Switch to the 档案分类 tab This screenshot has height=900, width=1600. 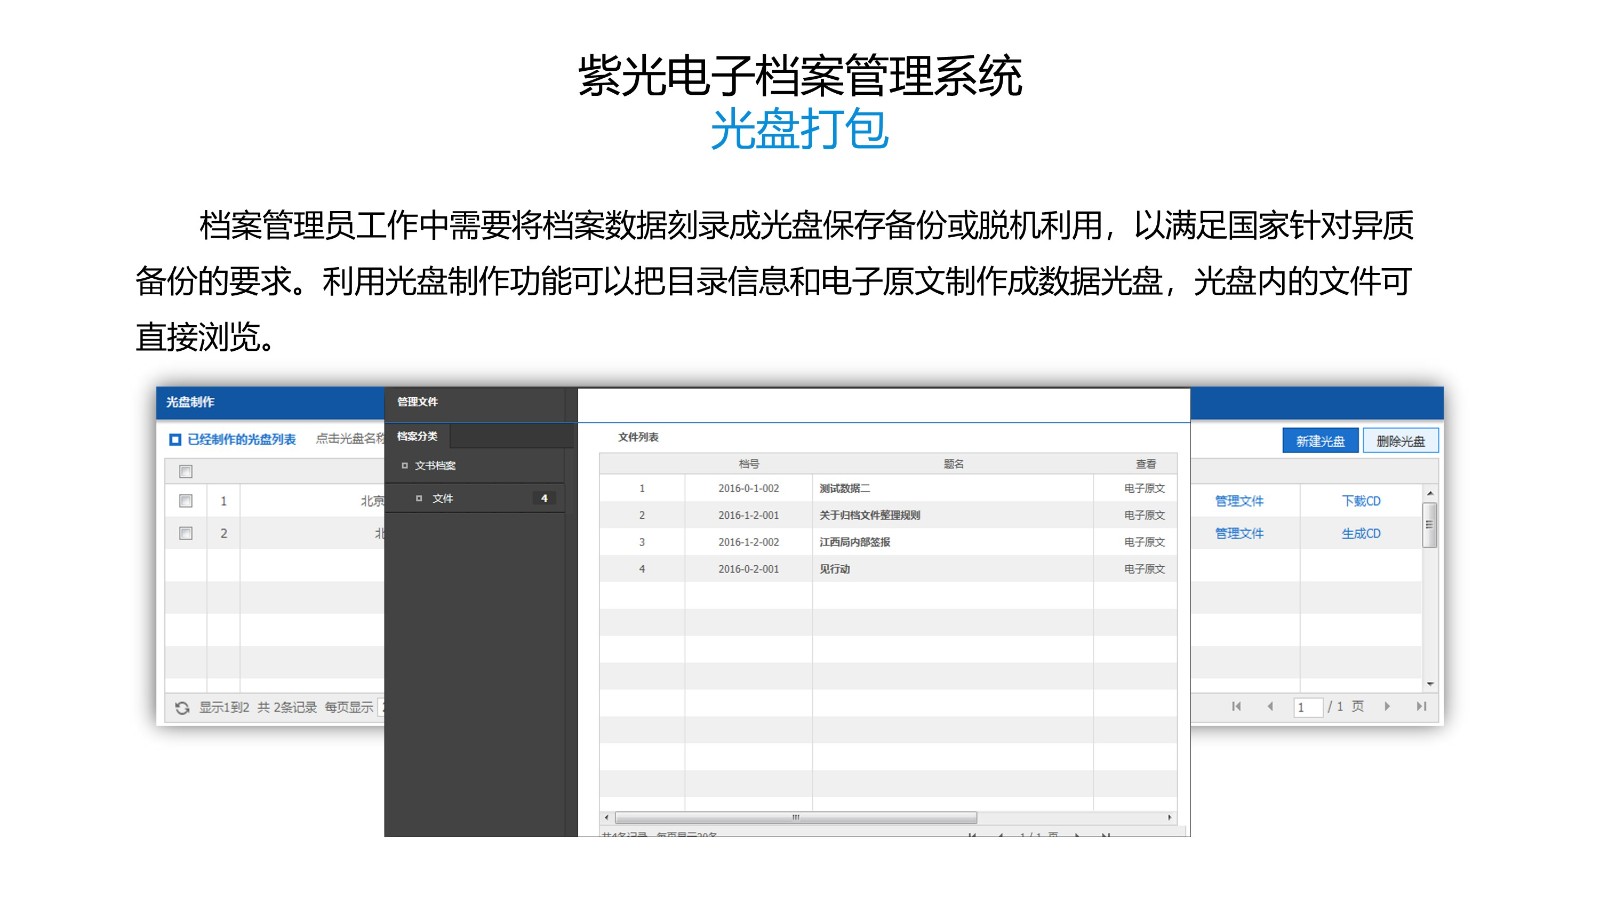pos(417,437)
